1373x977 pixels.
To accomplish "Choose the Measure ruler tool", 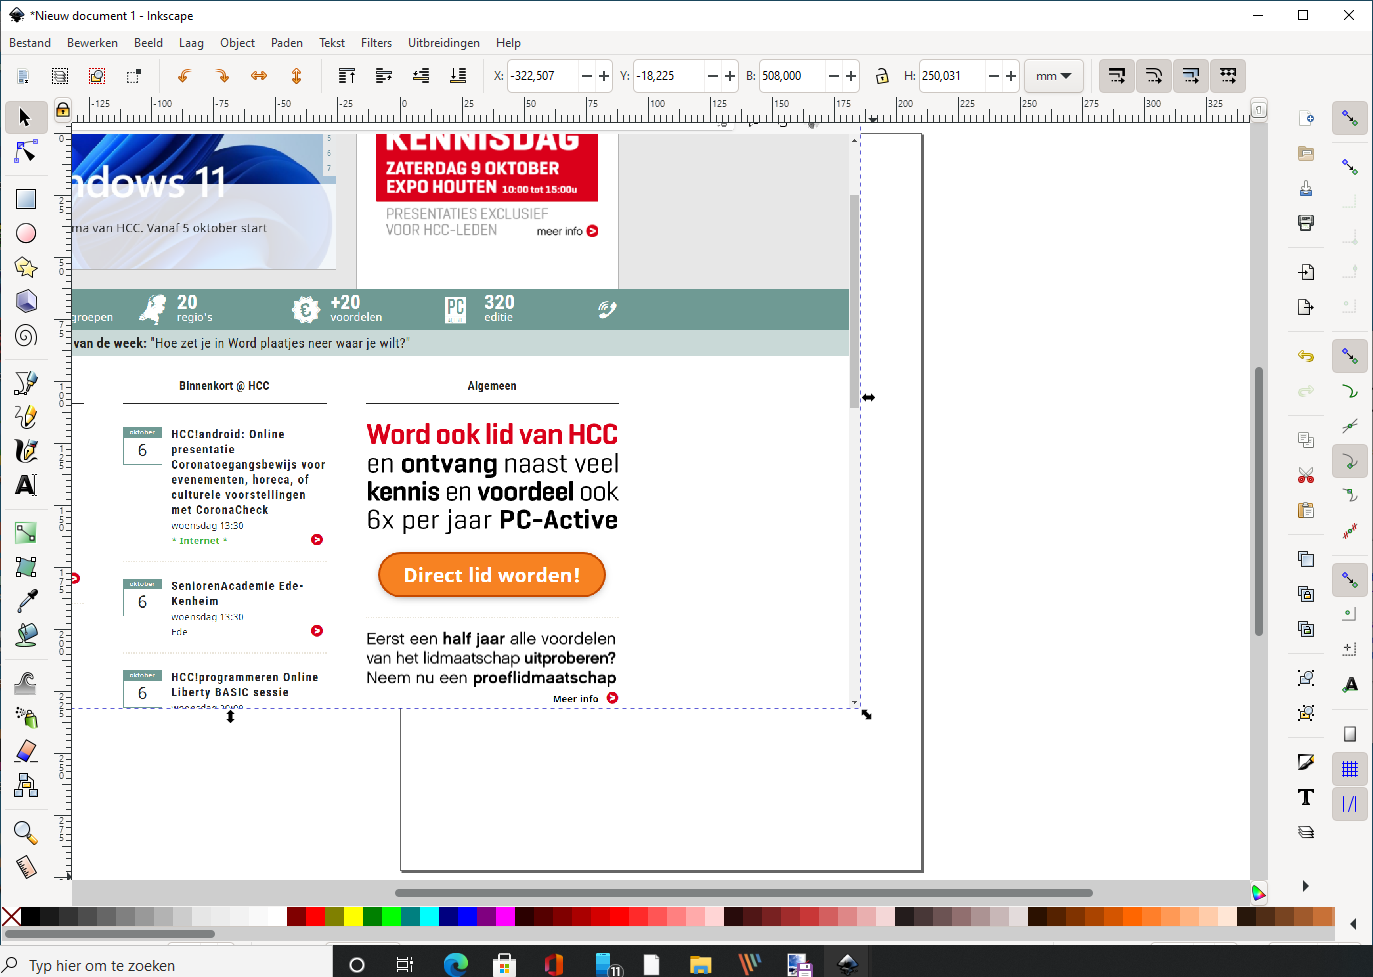I will click(x=25, y=866).
